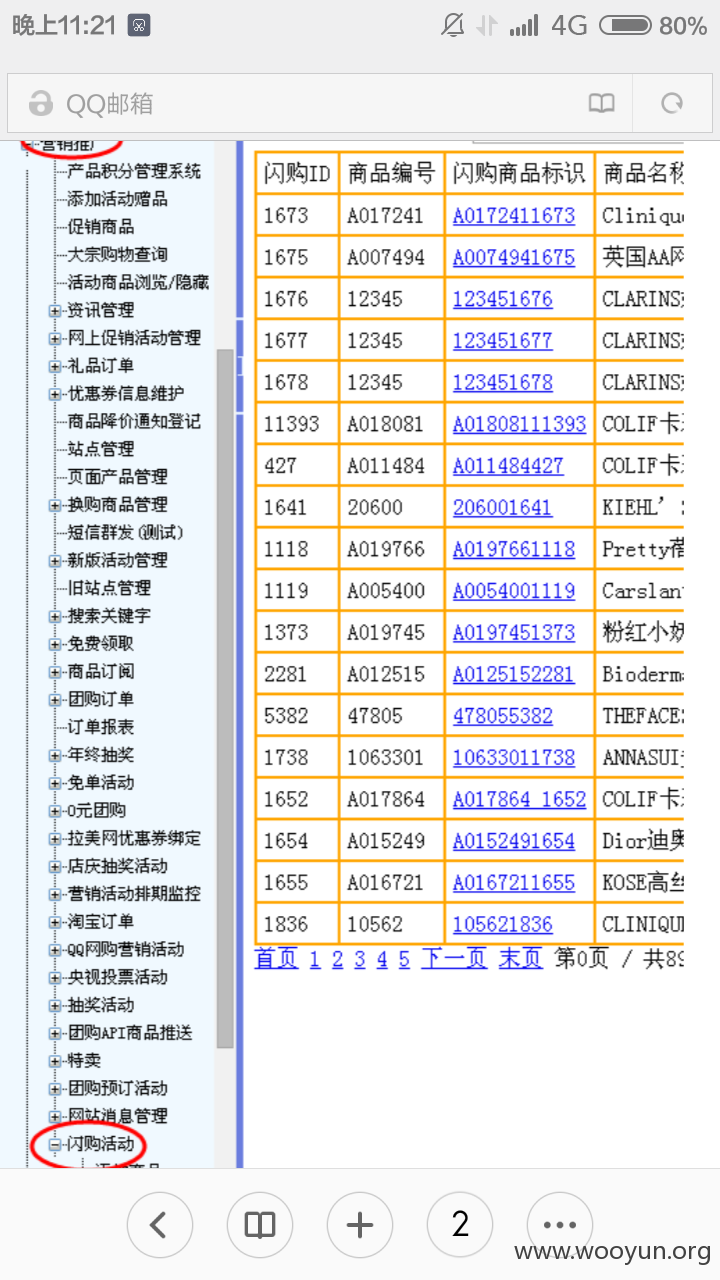Open 产品积分管理系统 in the tree
The image size is (720, 1280).
pos(133,171)
